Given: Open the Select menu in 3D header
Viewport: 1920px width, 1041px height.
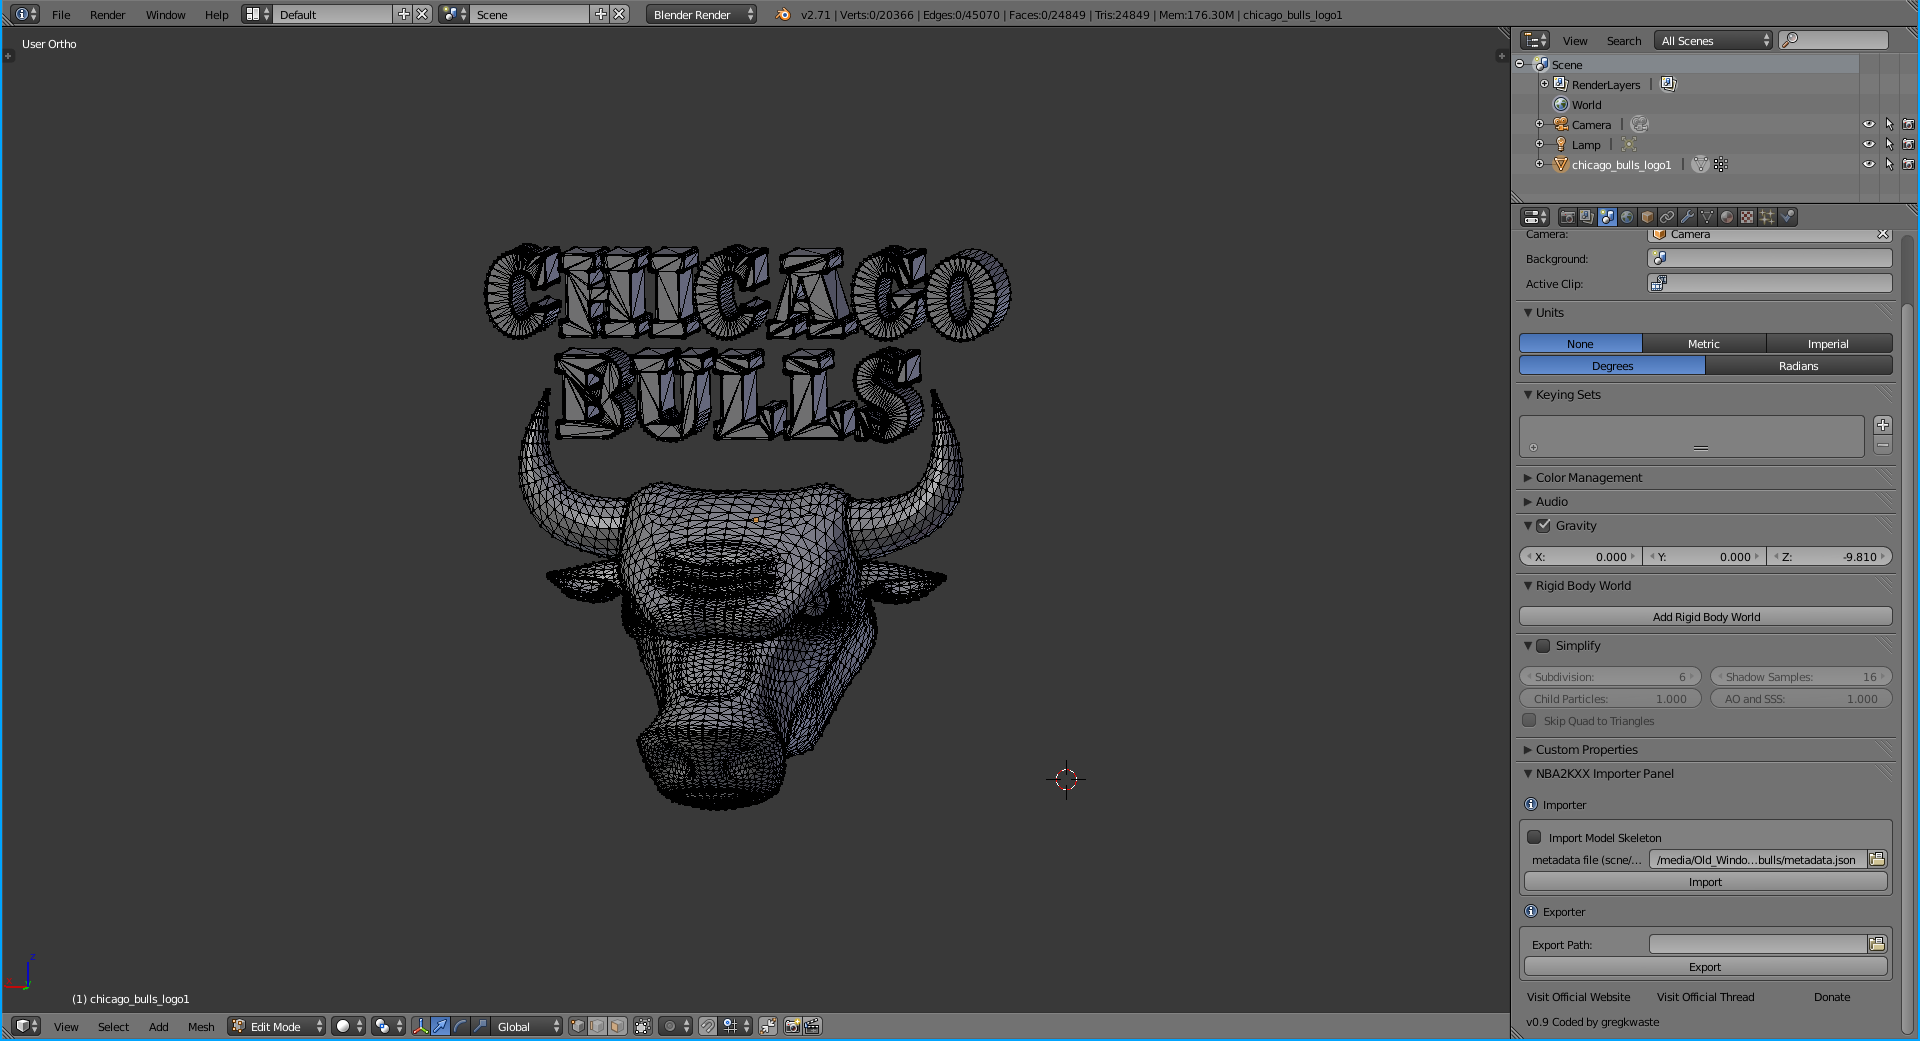Looking at the screenshot, I should point(113,1026).
